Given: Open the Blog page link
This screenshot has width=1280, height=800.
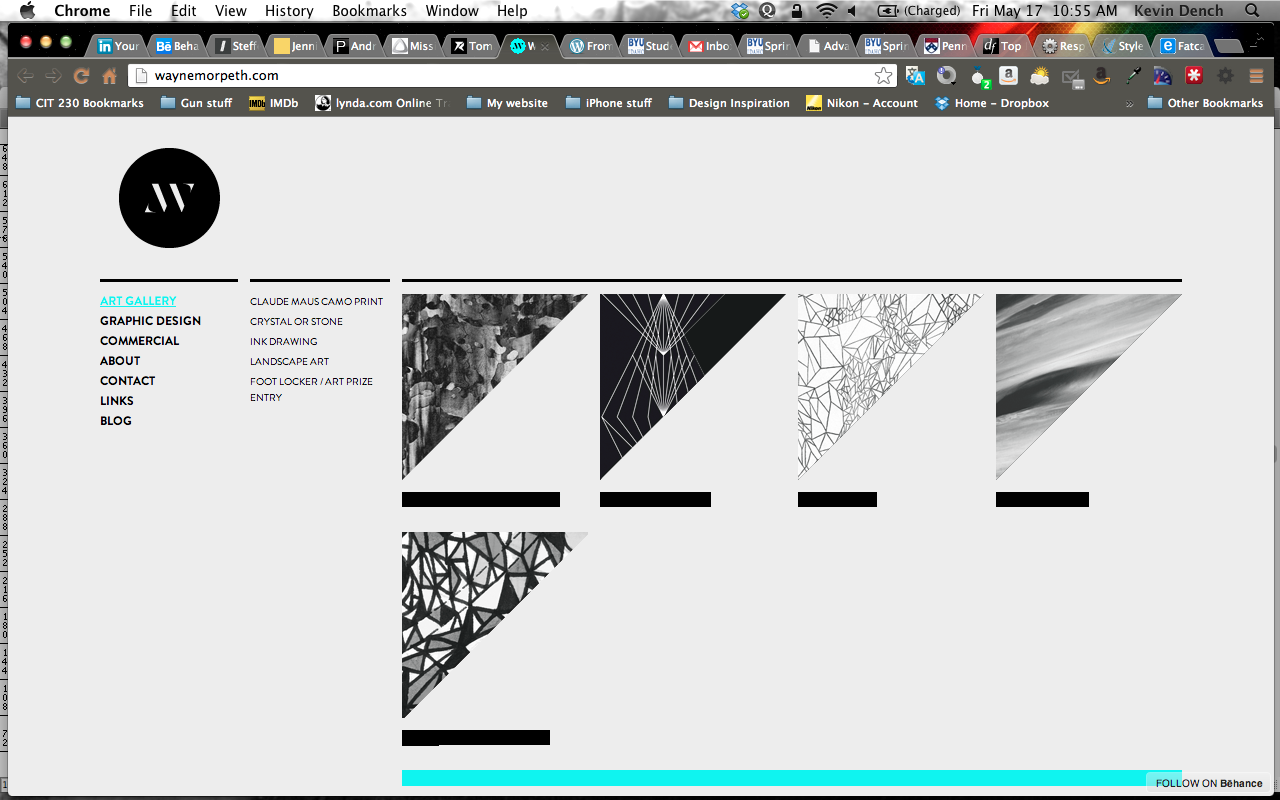Looking at the screenshot, I should pyautogui.click(x=116, y=421).
